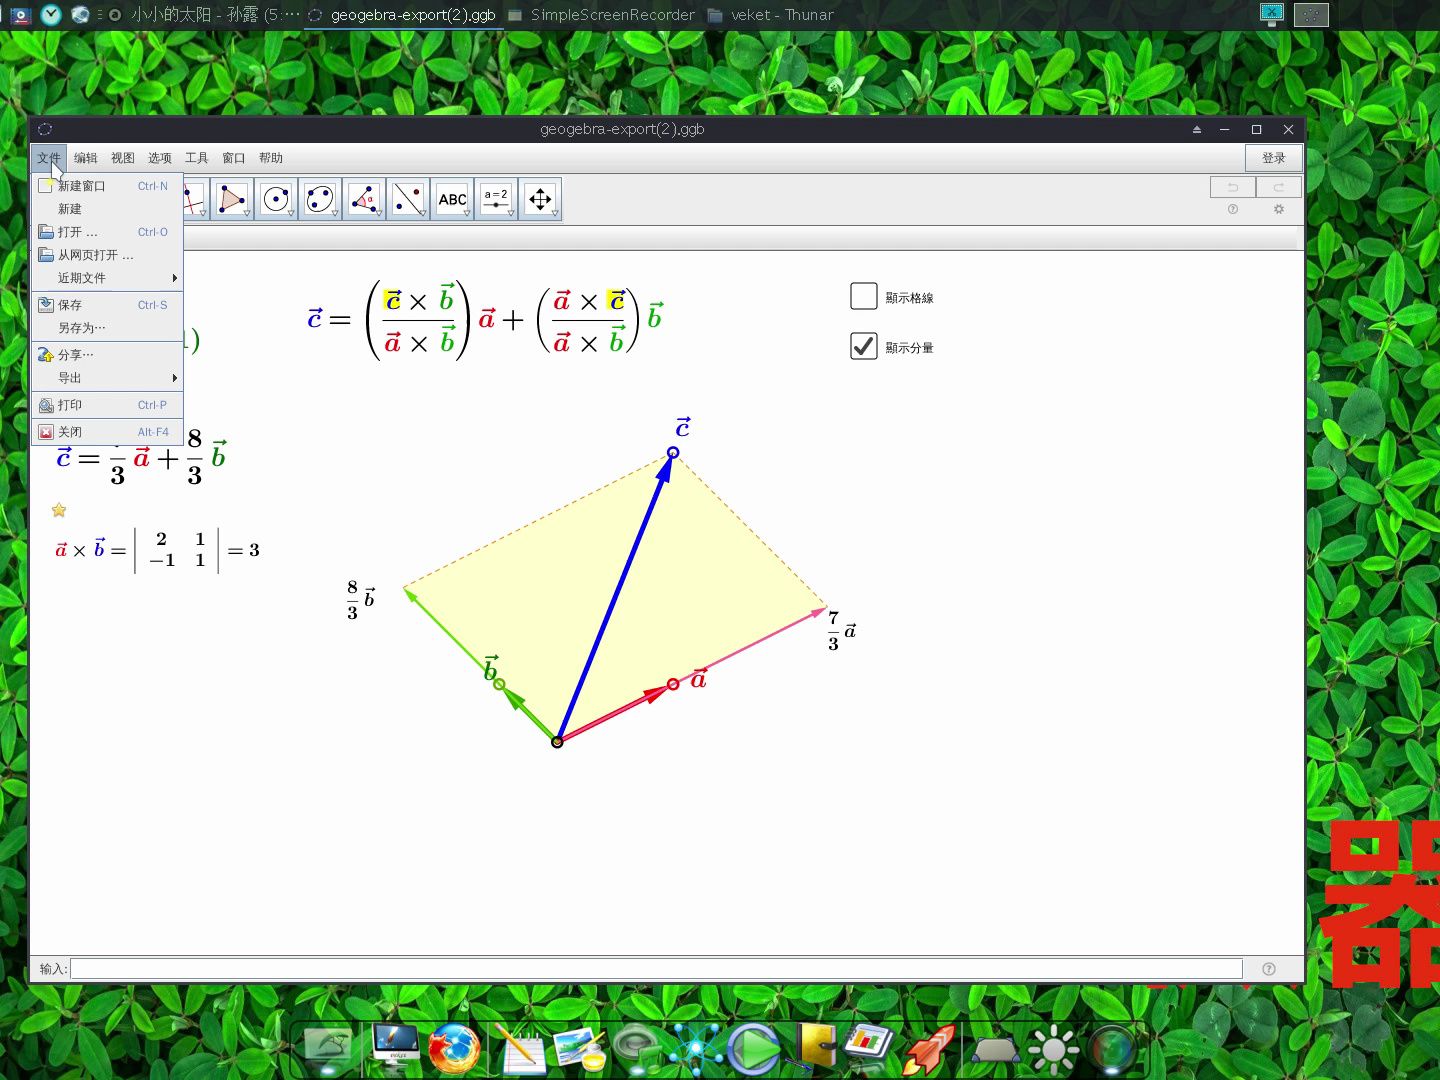Click the input bar help icon
Image resolution: width=1440 pixels, height=1080 pixels.
(x=1269, y=968)
